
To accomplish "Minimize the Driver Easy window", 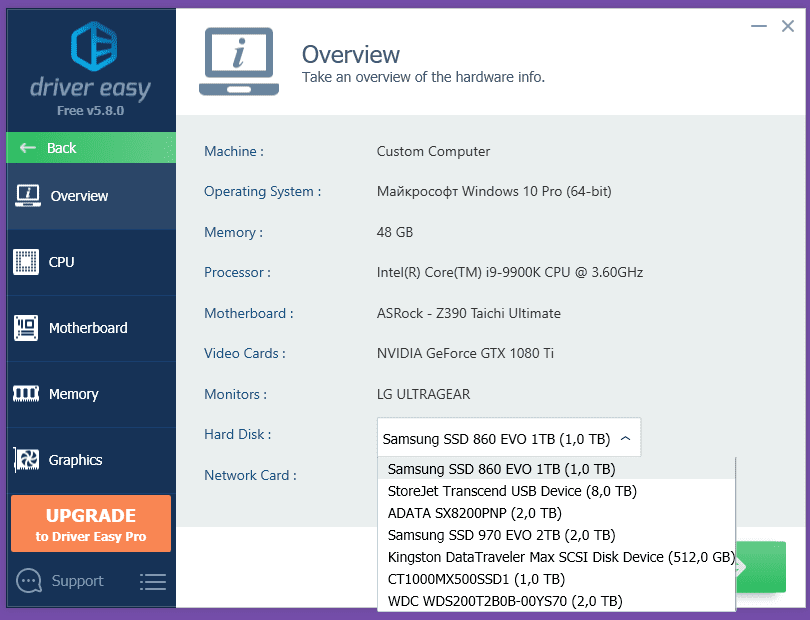I will pyautogui.click(x=758, y=26).
